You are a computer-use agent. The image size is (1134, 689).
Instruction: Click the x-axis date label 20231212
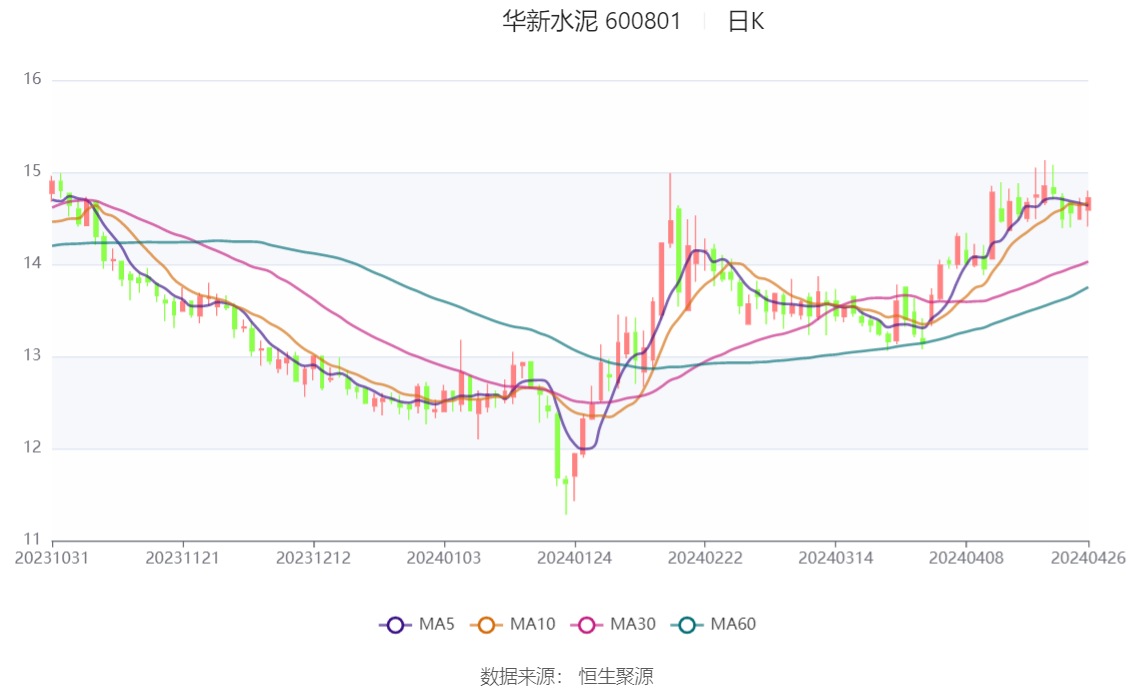tap(313, 558)
